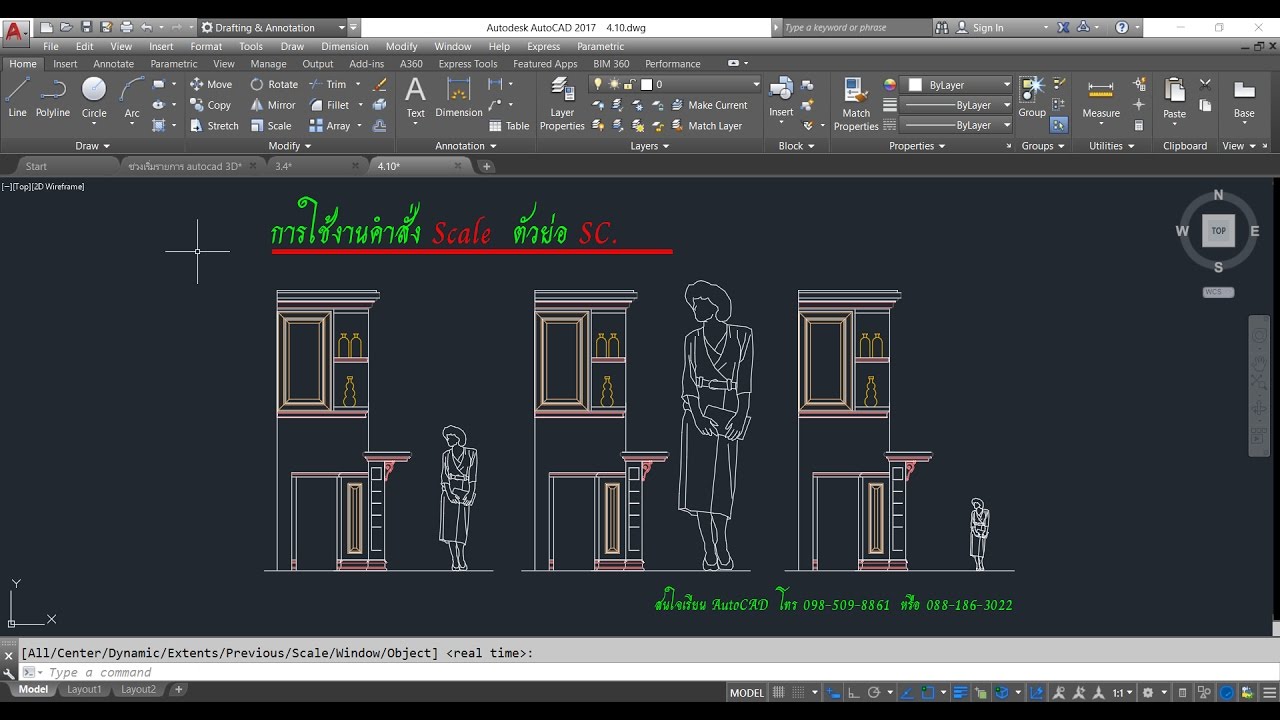Open the Dimension menu
Viewport: 1280px width, 720px height.
click(x=345, y=46)
